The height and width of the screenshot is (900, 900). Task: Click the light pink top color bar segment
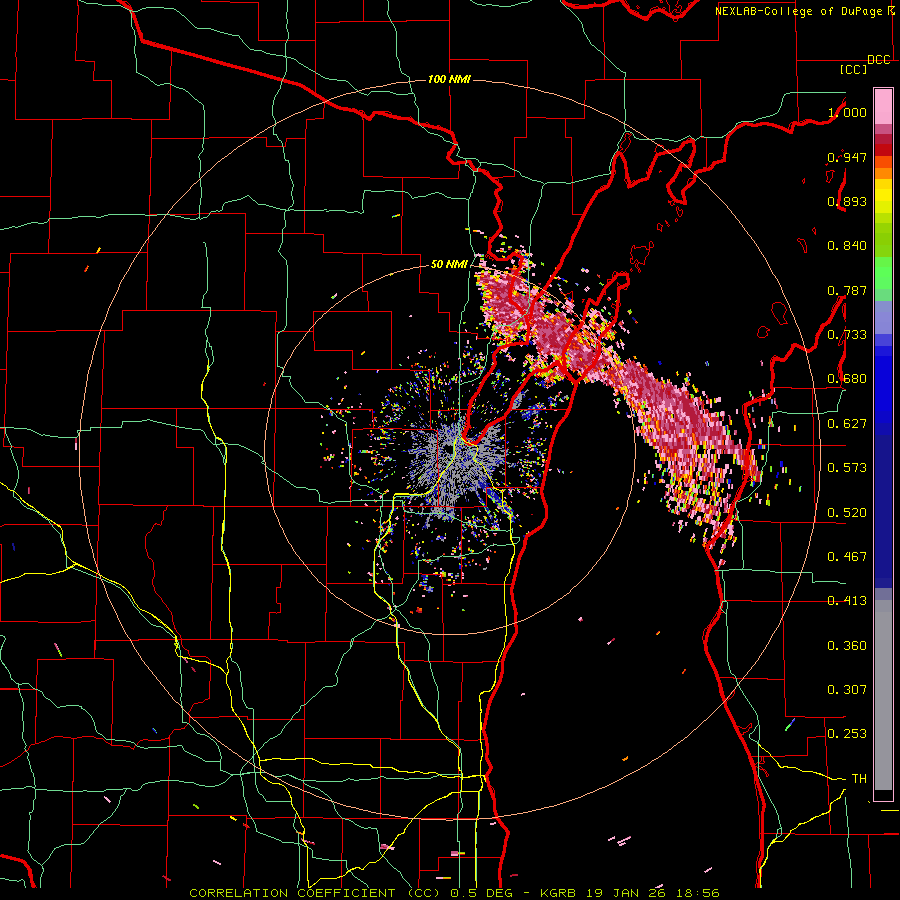[x=883, y=106]
